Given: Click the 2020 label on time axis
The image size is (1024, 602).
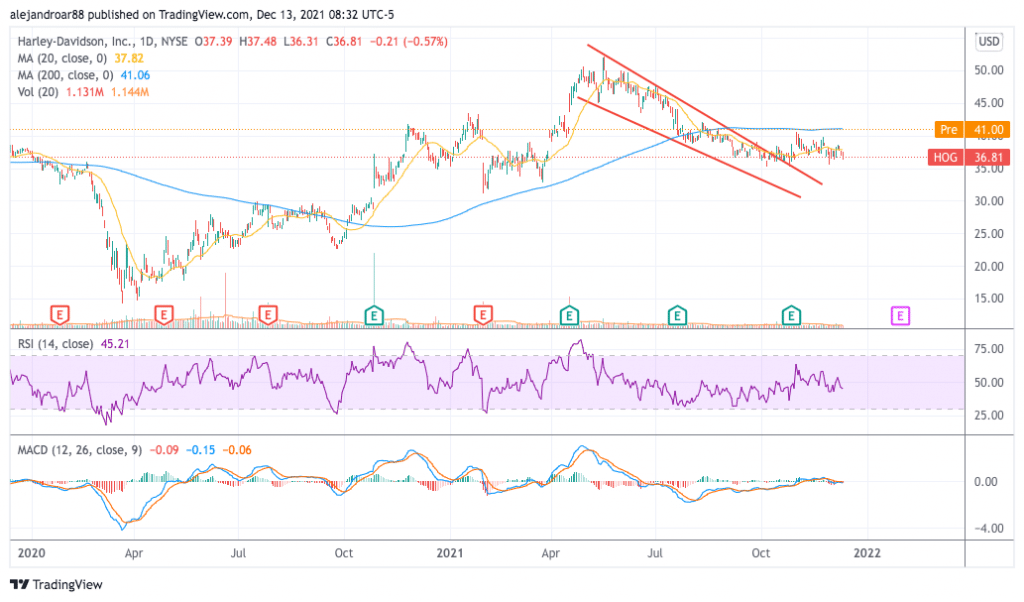Looking at the screenshot, I should tap(31, 553).
